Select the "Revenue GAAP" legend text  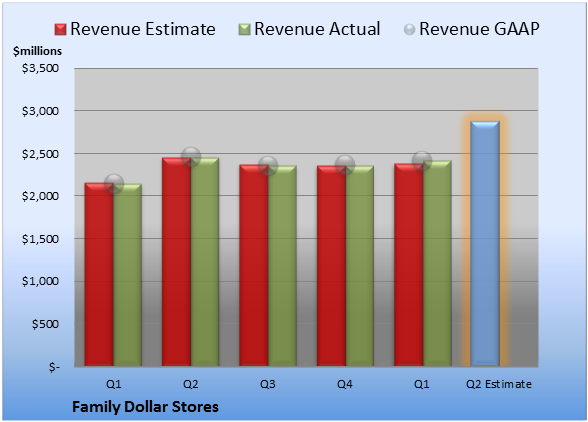tap(479, 29)
